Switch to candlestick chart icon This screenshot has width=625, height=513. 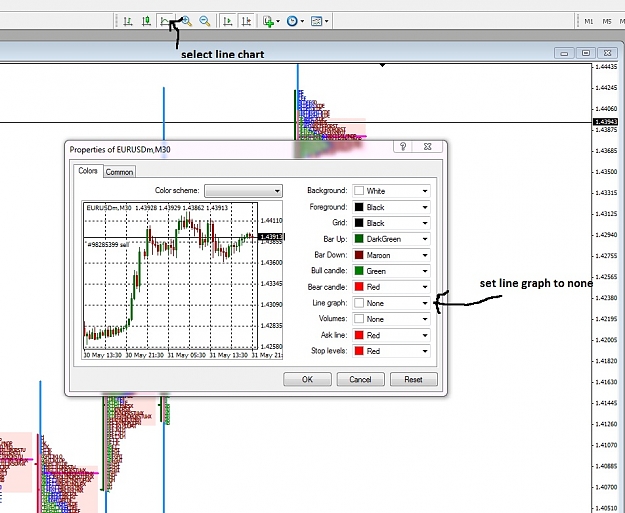pos(146,21)
